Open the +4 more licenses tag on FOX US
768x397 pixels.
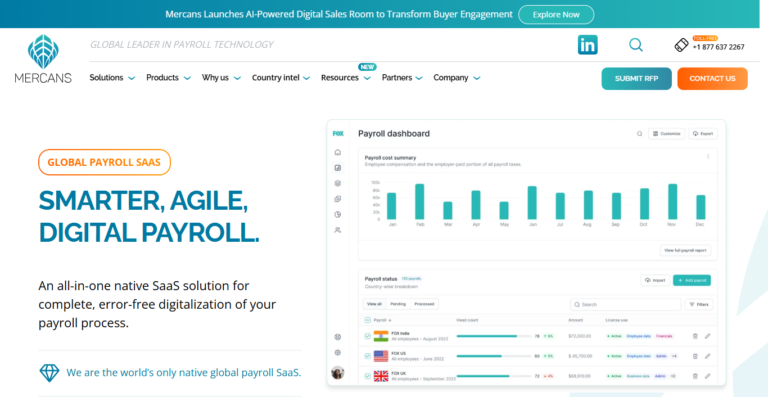pyautogui.click(x=674, y=356)
